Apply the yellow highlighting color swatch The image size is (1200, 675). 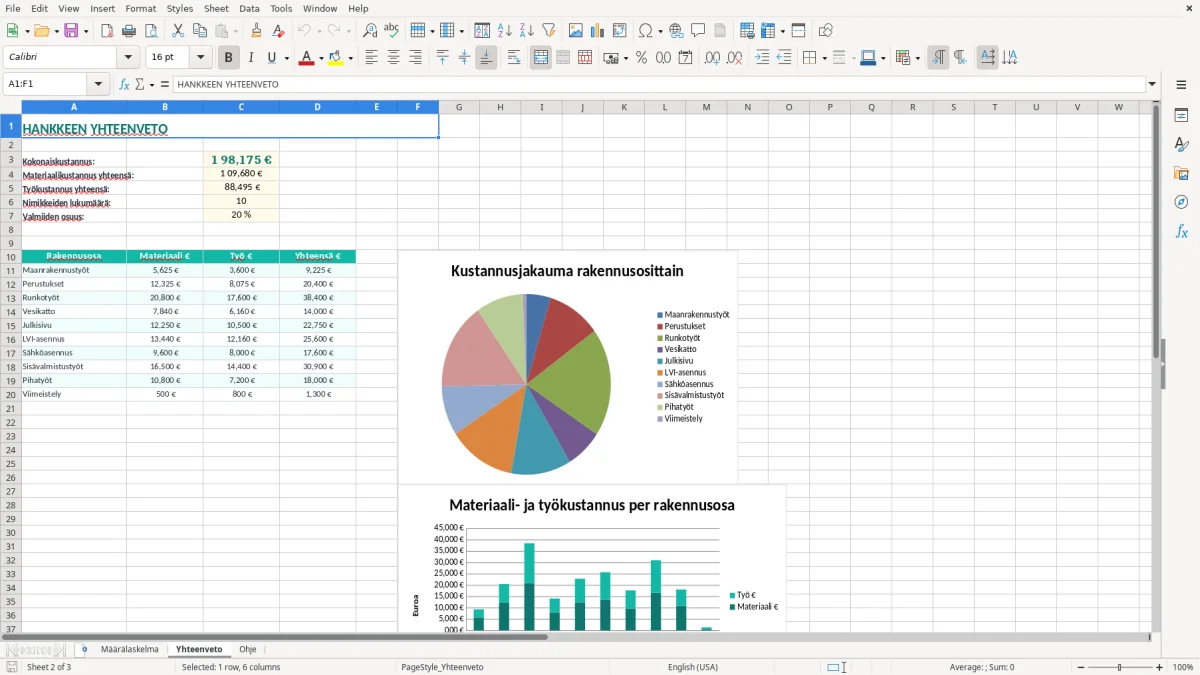point(336,58)
